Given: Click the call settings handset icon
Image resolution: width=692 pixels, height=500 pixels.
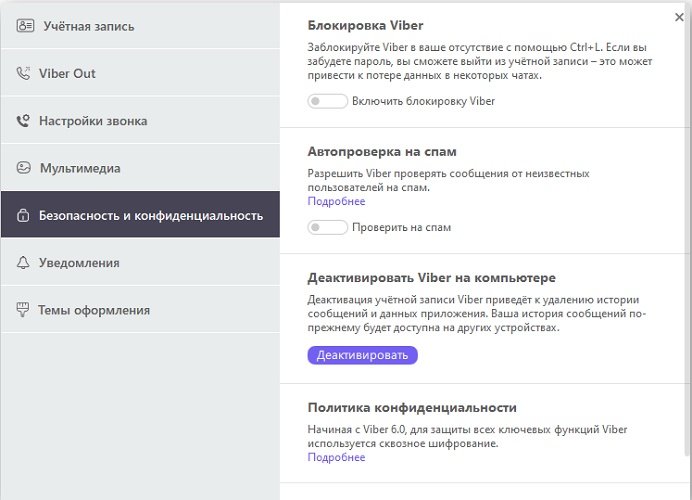Looking at the screenshot, I should point(23,120).
